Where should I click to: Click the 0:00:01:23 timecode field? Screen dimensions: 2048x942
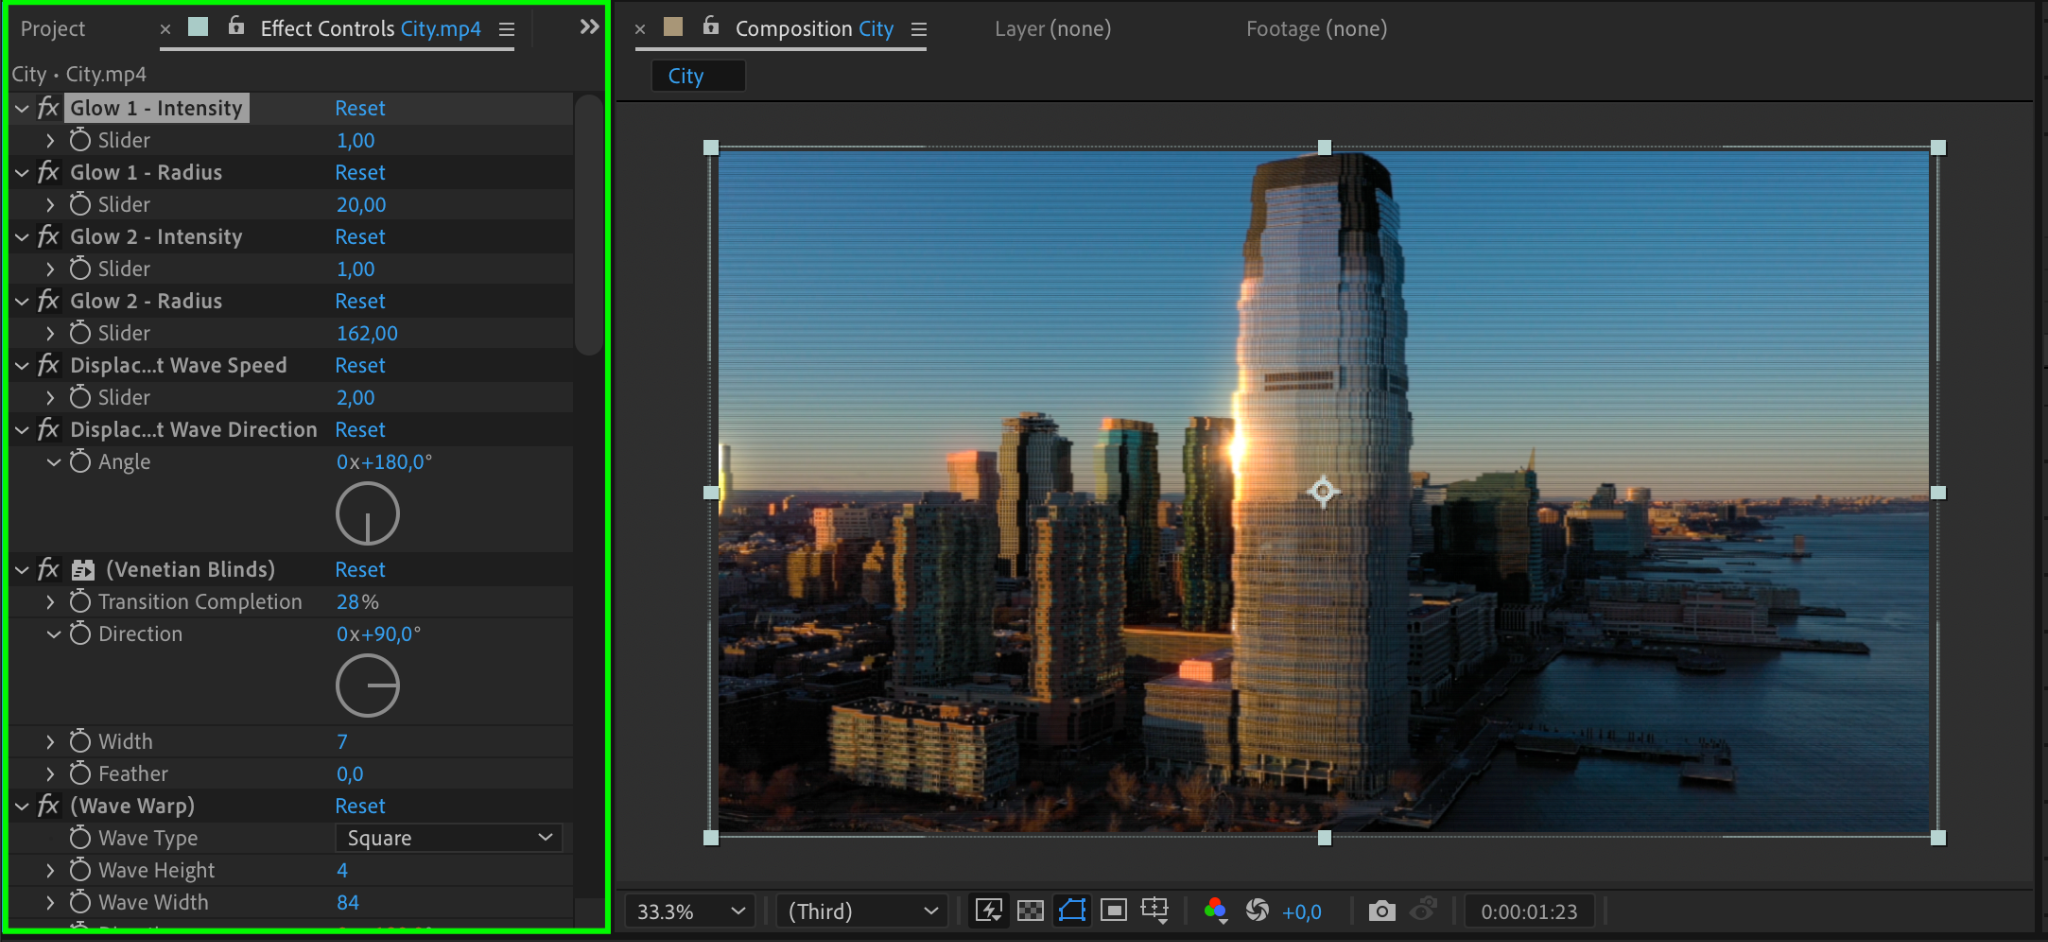tap(1528, 911)
